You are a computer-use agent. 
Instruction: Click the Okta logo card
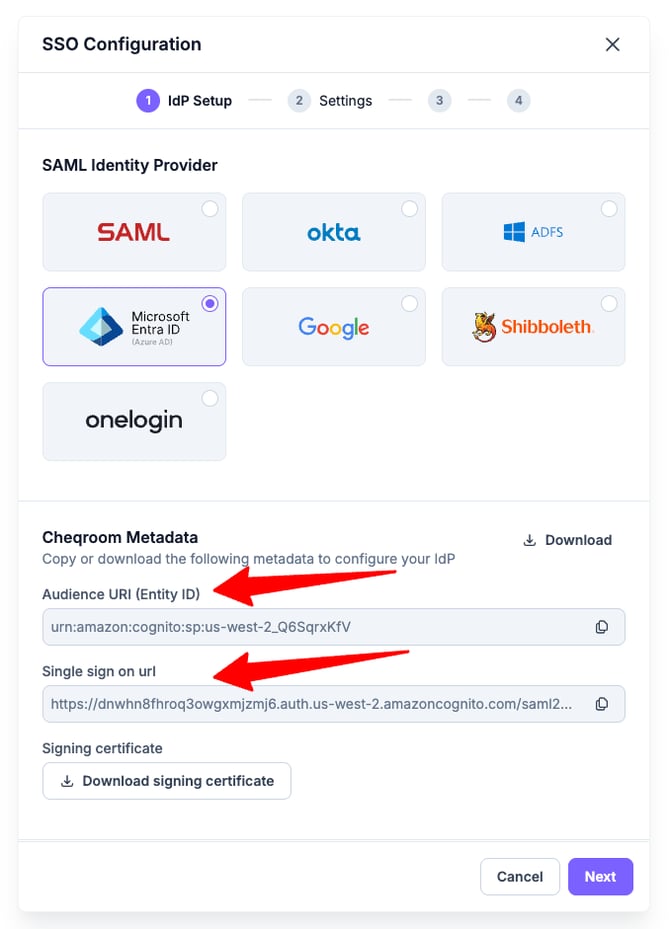pyautogui.click(x=333, y=232)
